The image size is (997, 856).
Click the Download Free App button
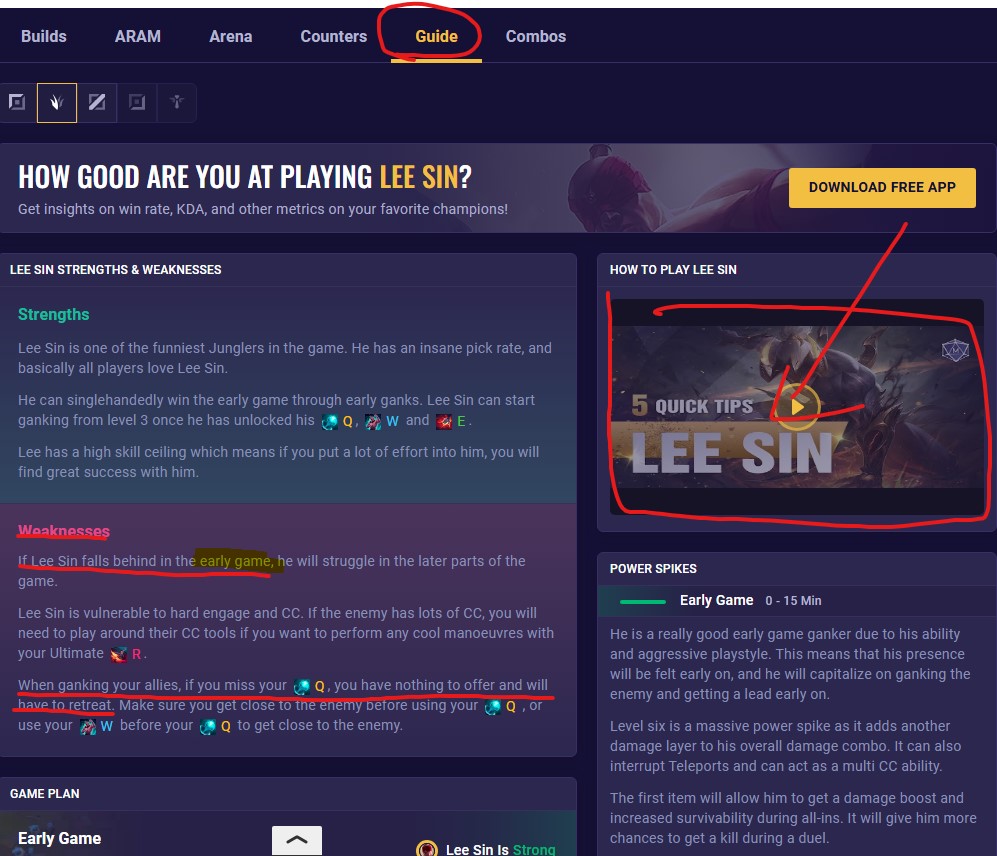[881, 187]
